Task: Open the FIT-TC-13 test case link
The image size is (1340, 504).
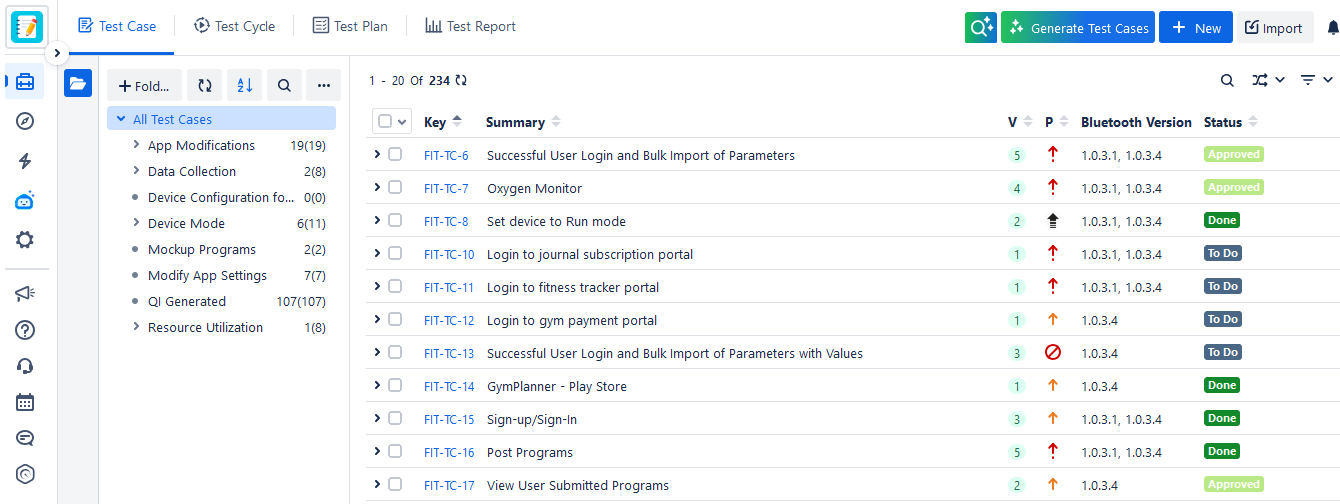Action: coord(449,353)
